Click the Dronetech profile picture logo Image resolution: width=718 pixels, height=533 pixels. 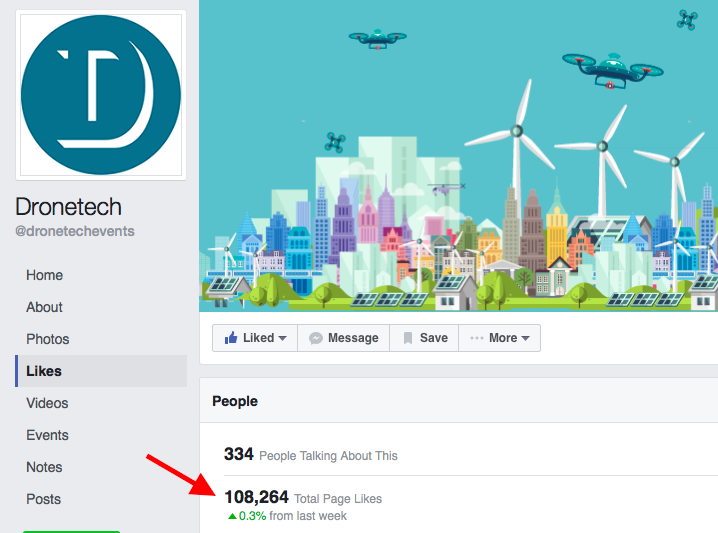pos(101,95)
